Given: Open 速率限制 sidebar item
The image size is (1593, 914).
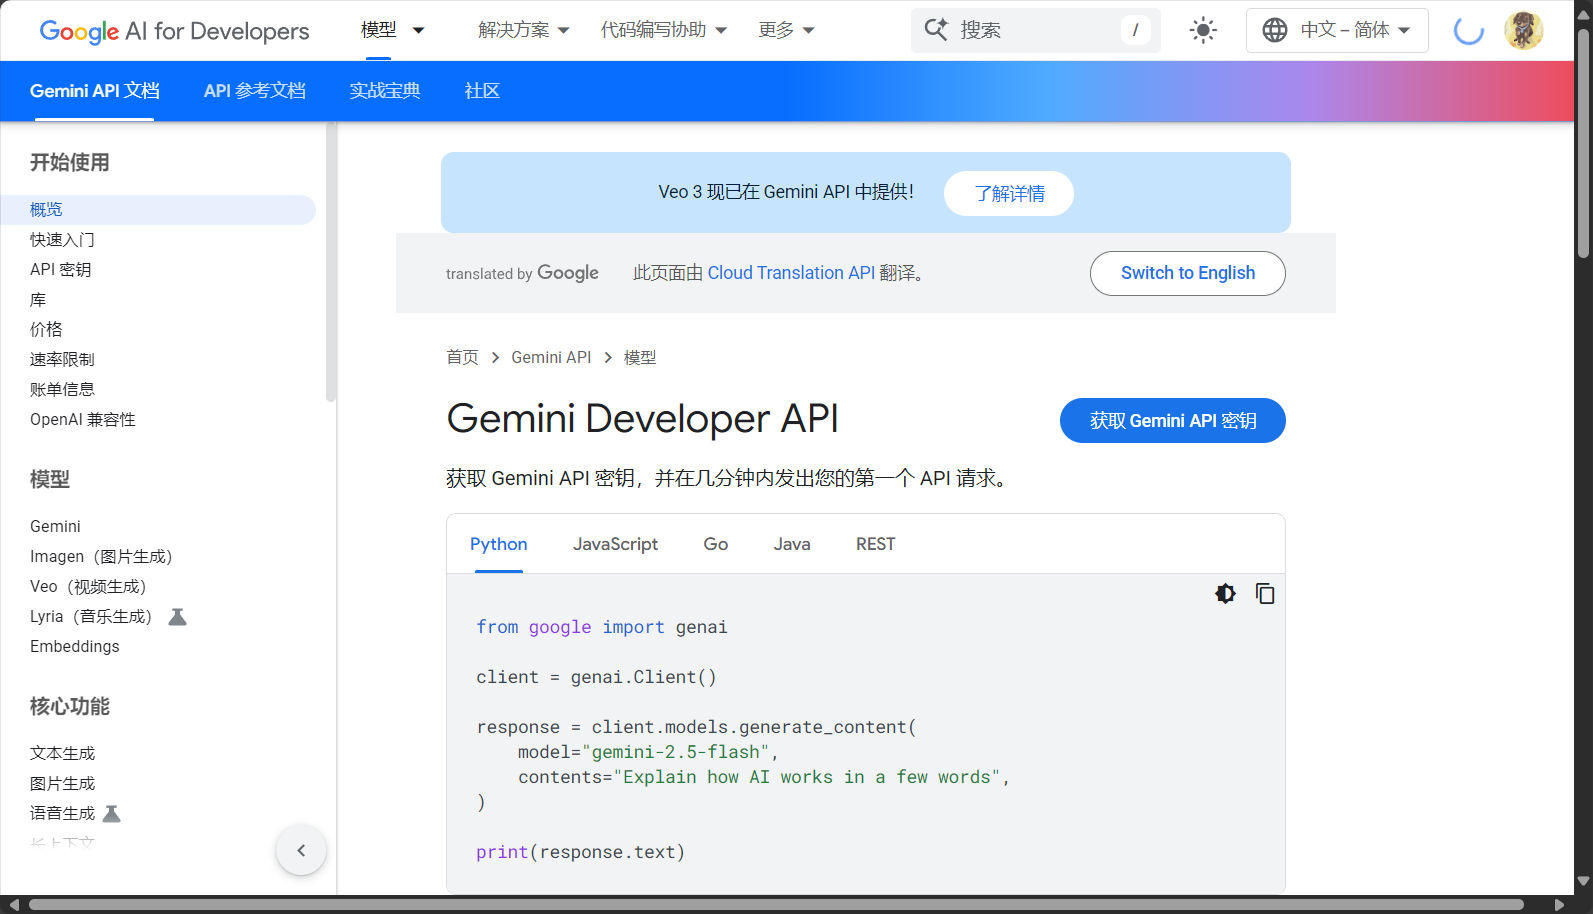Looking at the screenshot, I should [62, 360].
